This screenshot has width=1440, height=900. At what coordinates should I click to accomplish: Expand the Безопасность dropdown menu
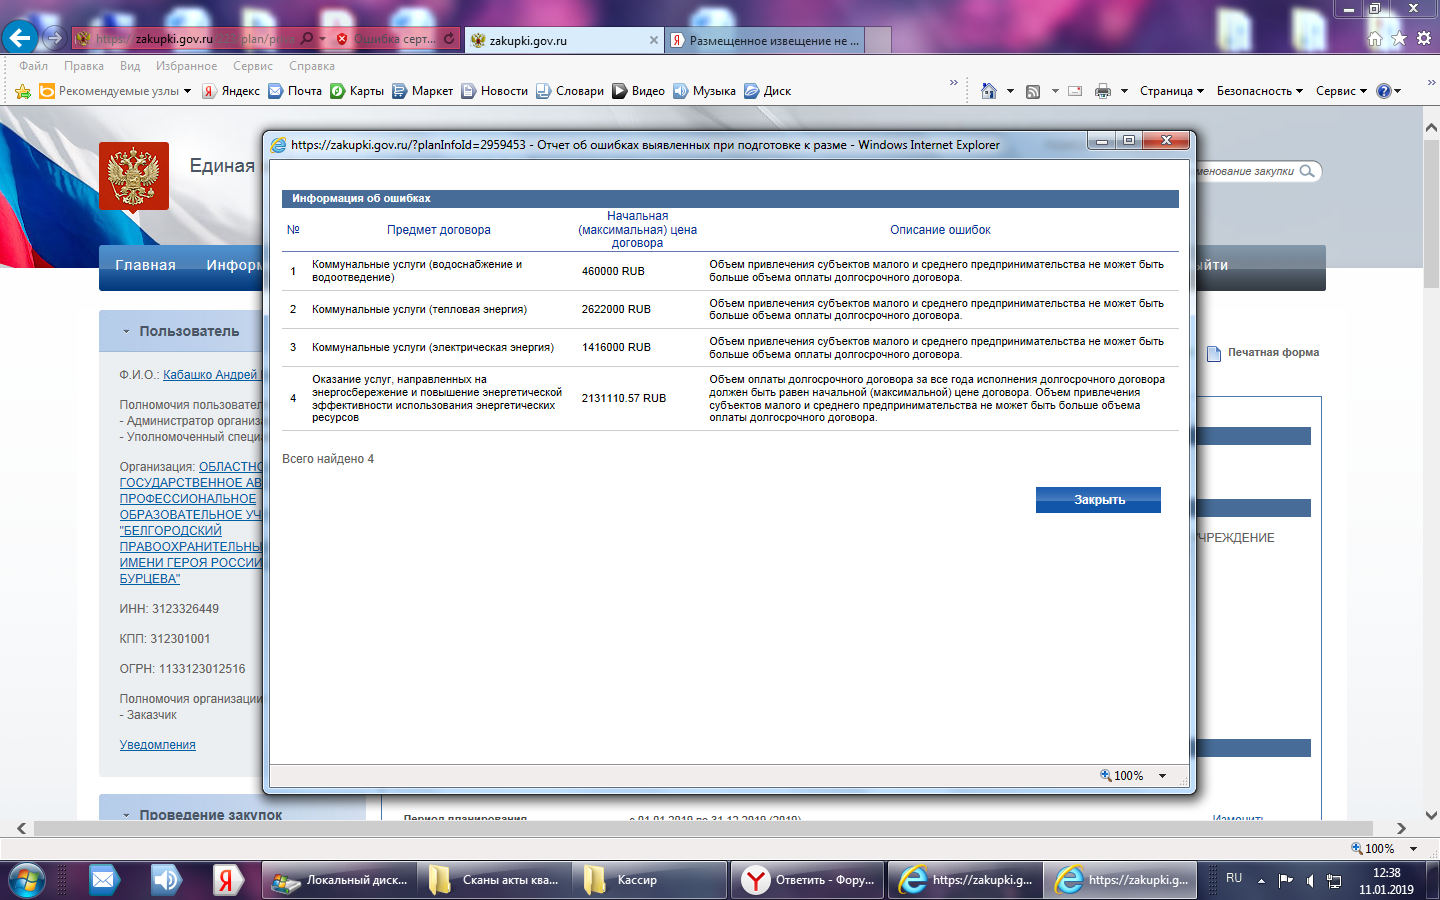click(x=1259, y=91)
